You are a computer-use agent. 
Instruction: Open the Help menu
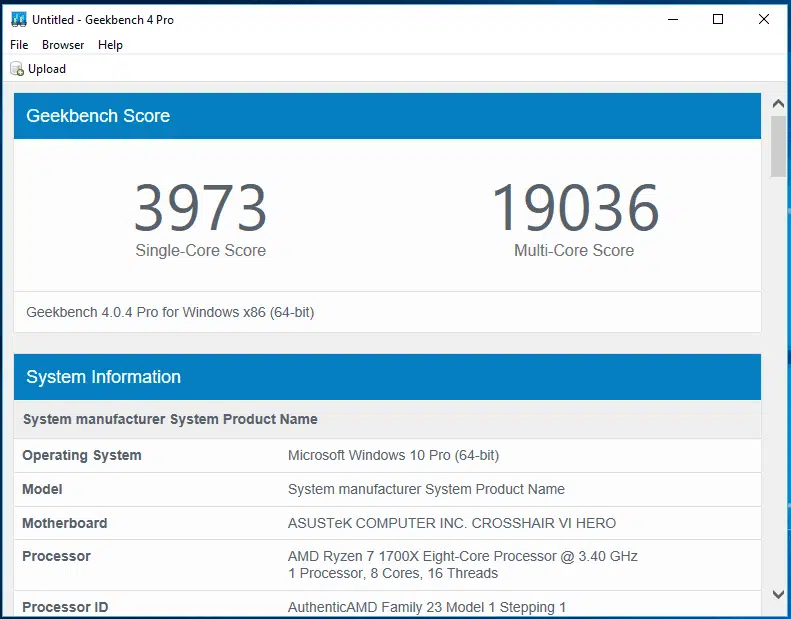point(110,45)
